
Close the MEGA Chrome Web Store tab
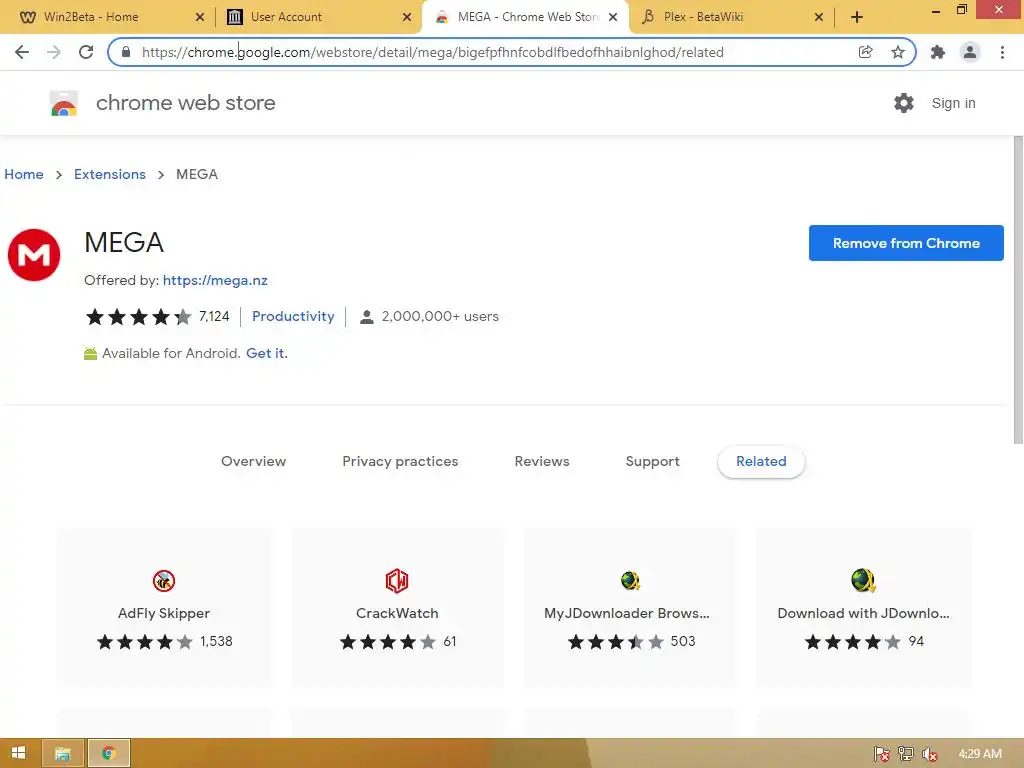tap(613, 17)
